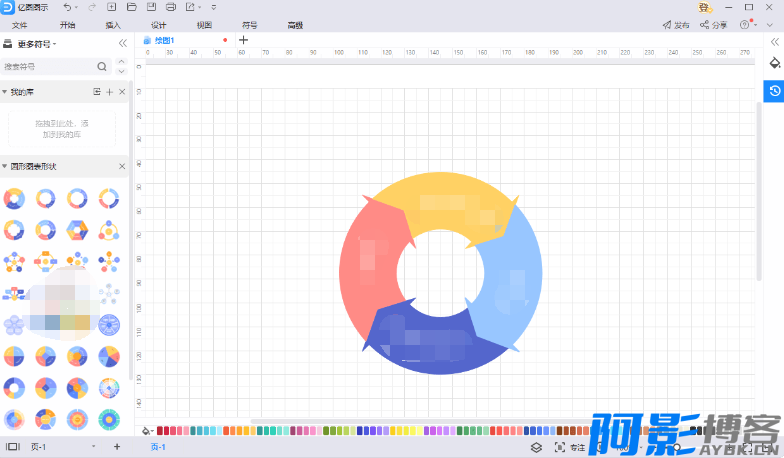784x458 pixels.
Task: Click the Undo arrow icon
Action: (67, 7)
